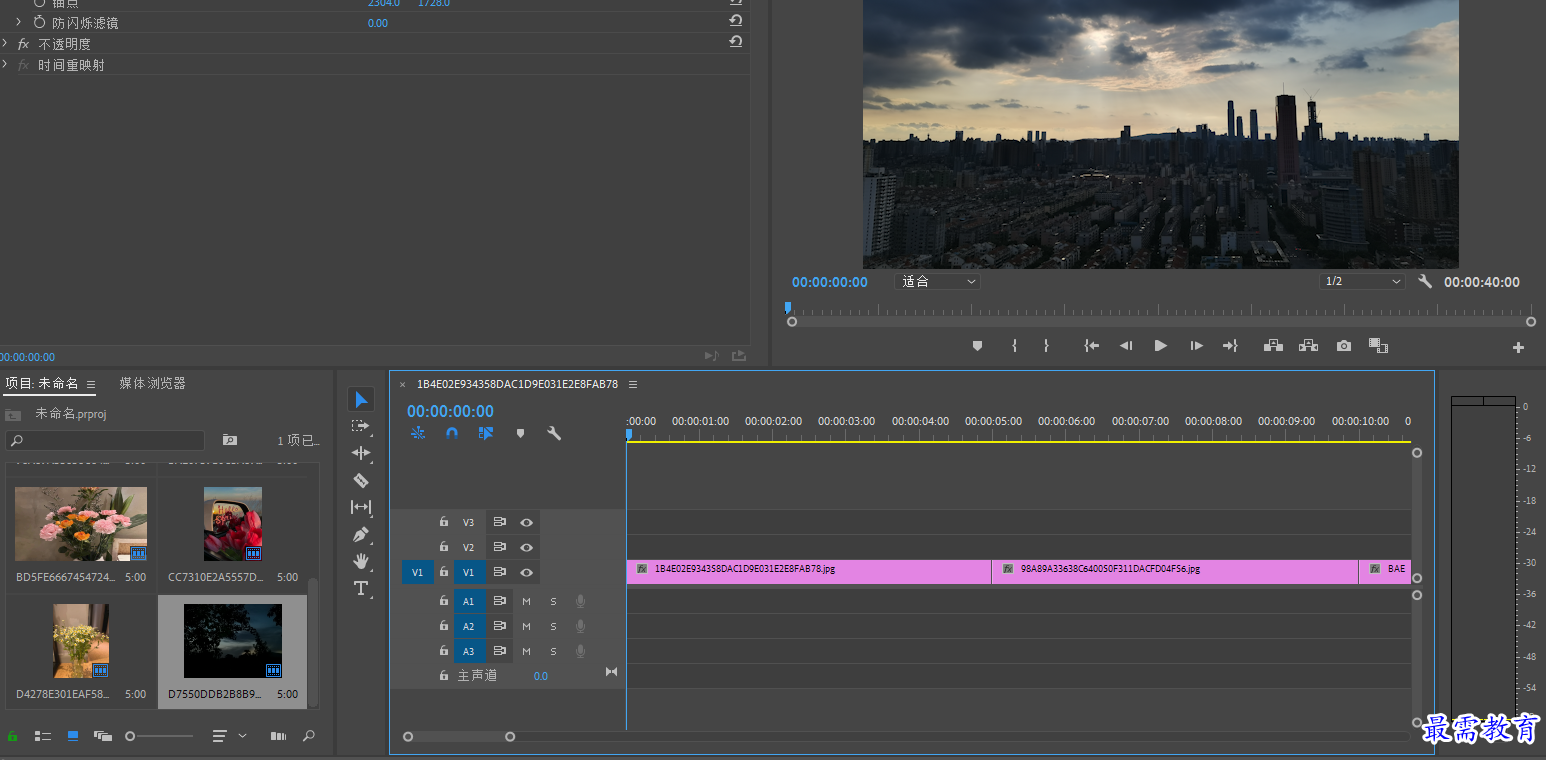The image size is (1546, 760).
Task: Hide track V3 with eye icon
Action: click(526, 522)
